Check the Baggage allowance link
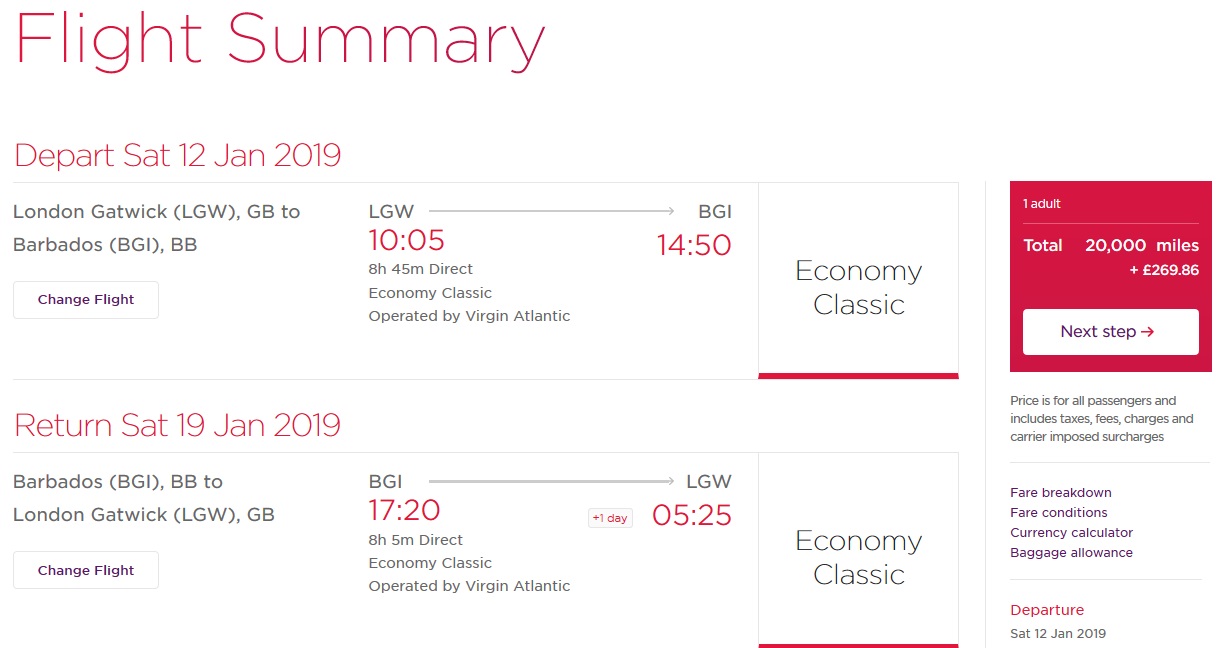Image resolution: width=1225 pixels, height=648 pixels. (1071, 553)
